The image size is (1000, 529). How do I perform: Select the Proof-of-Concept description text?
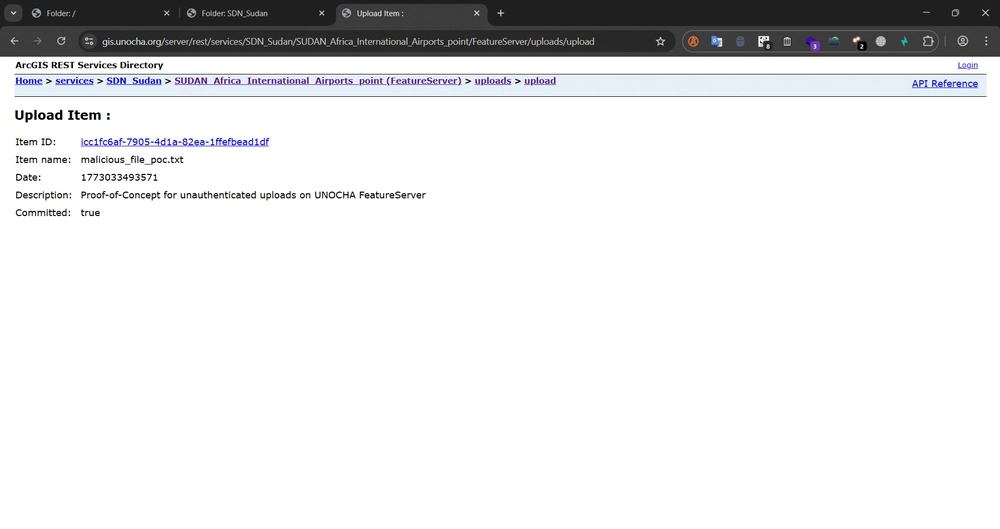coord(253,195)
